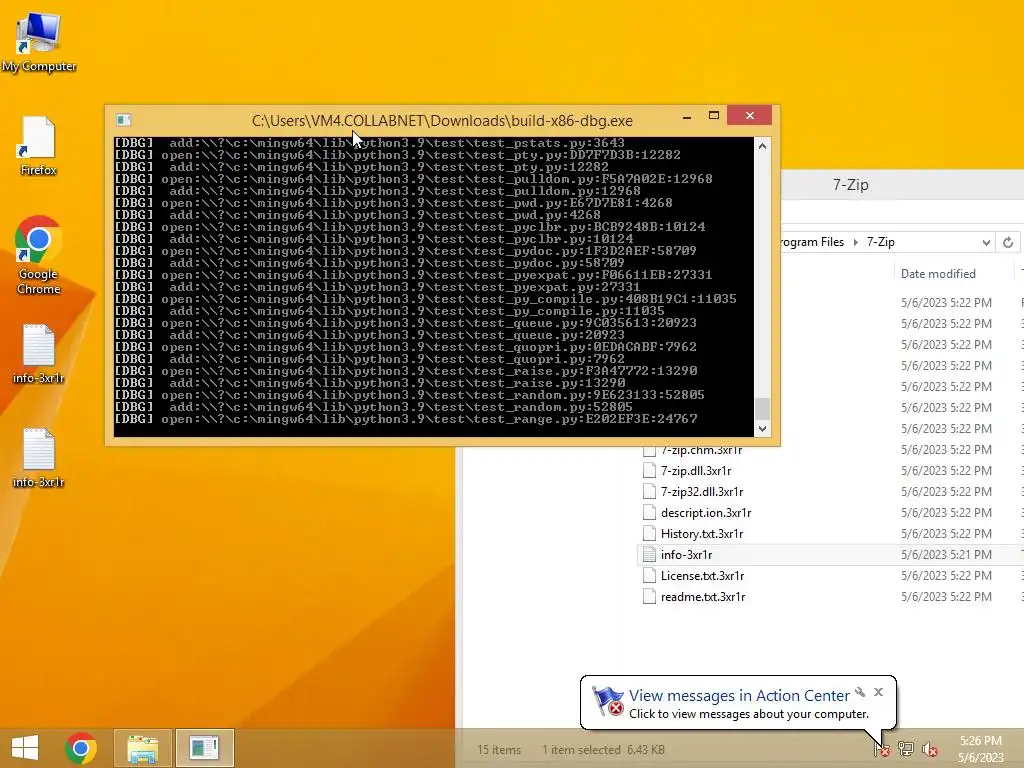Switch to console app taskbar button

(204, 748)
